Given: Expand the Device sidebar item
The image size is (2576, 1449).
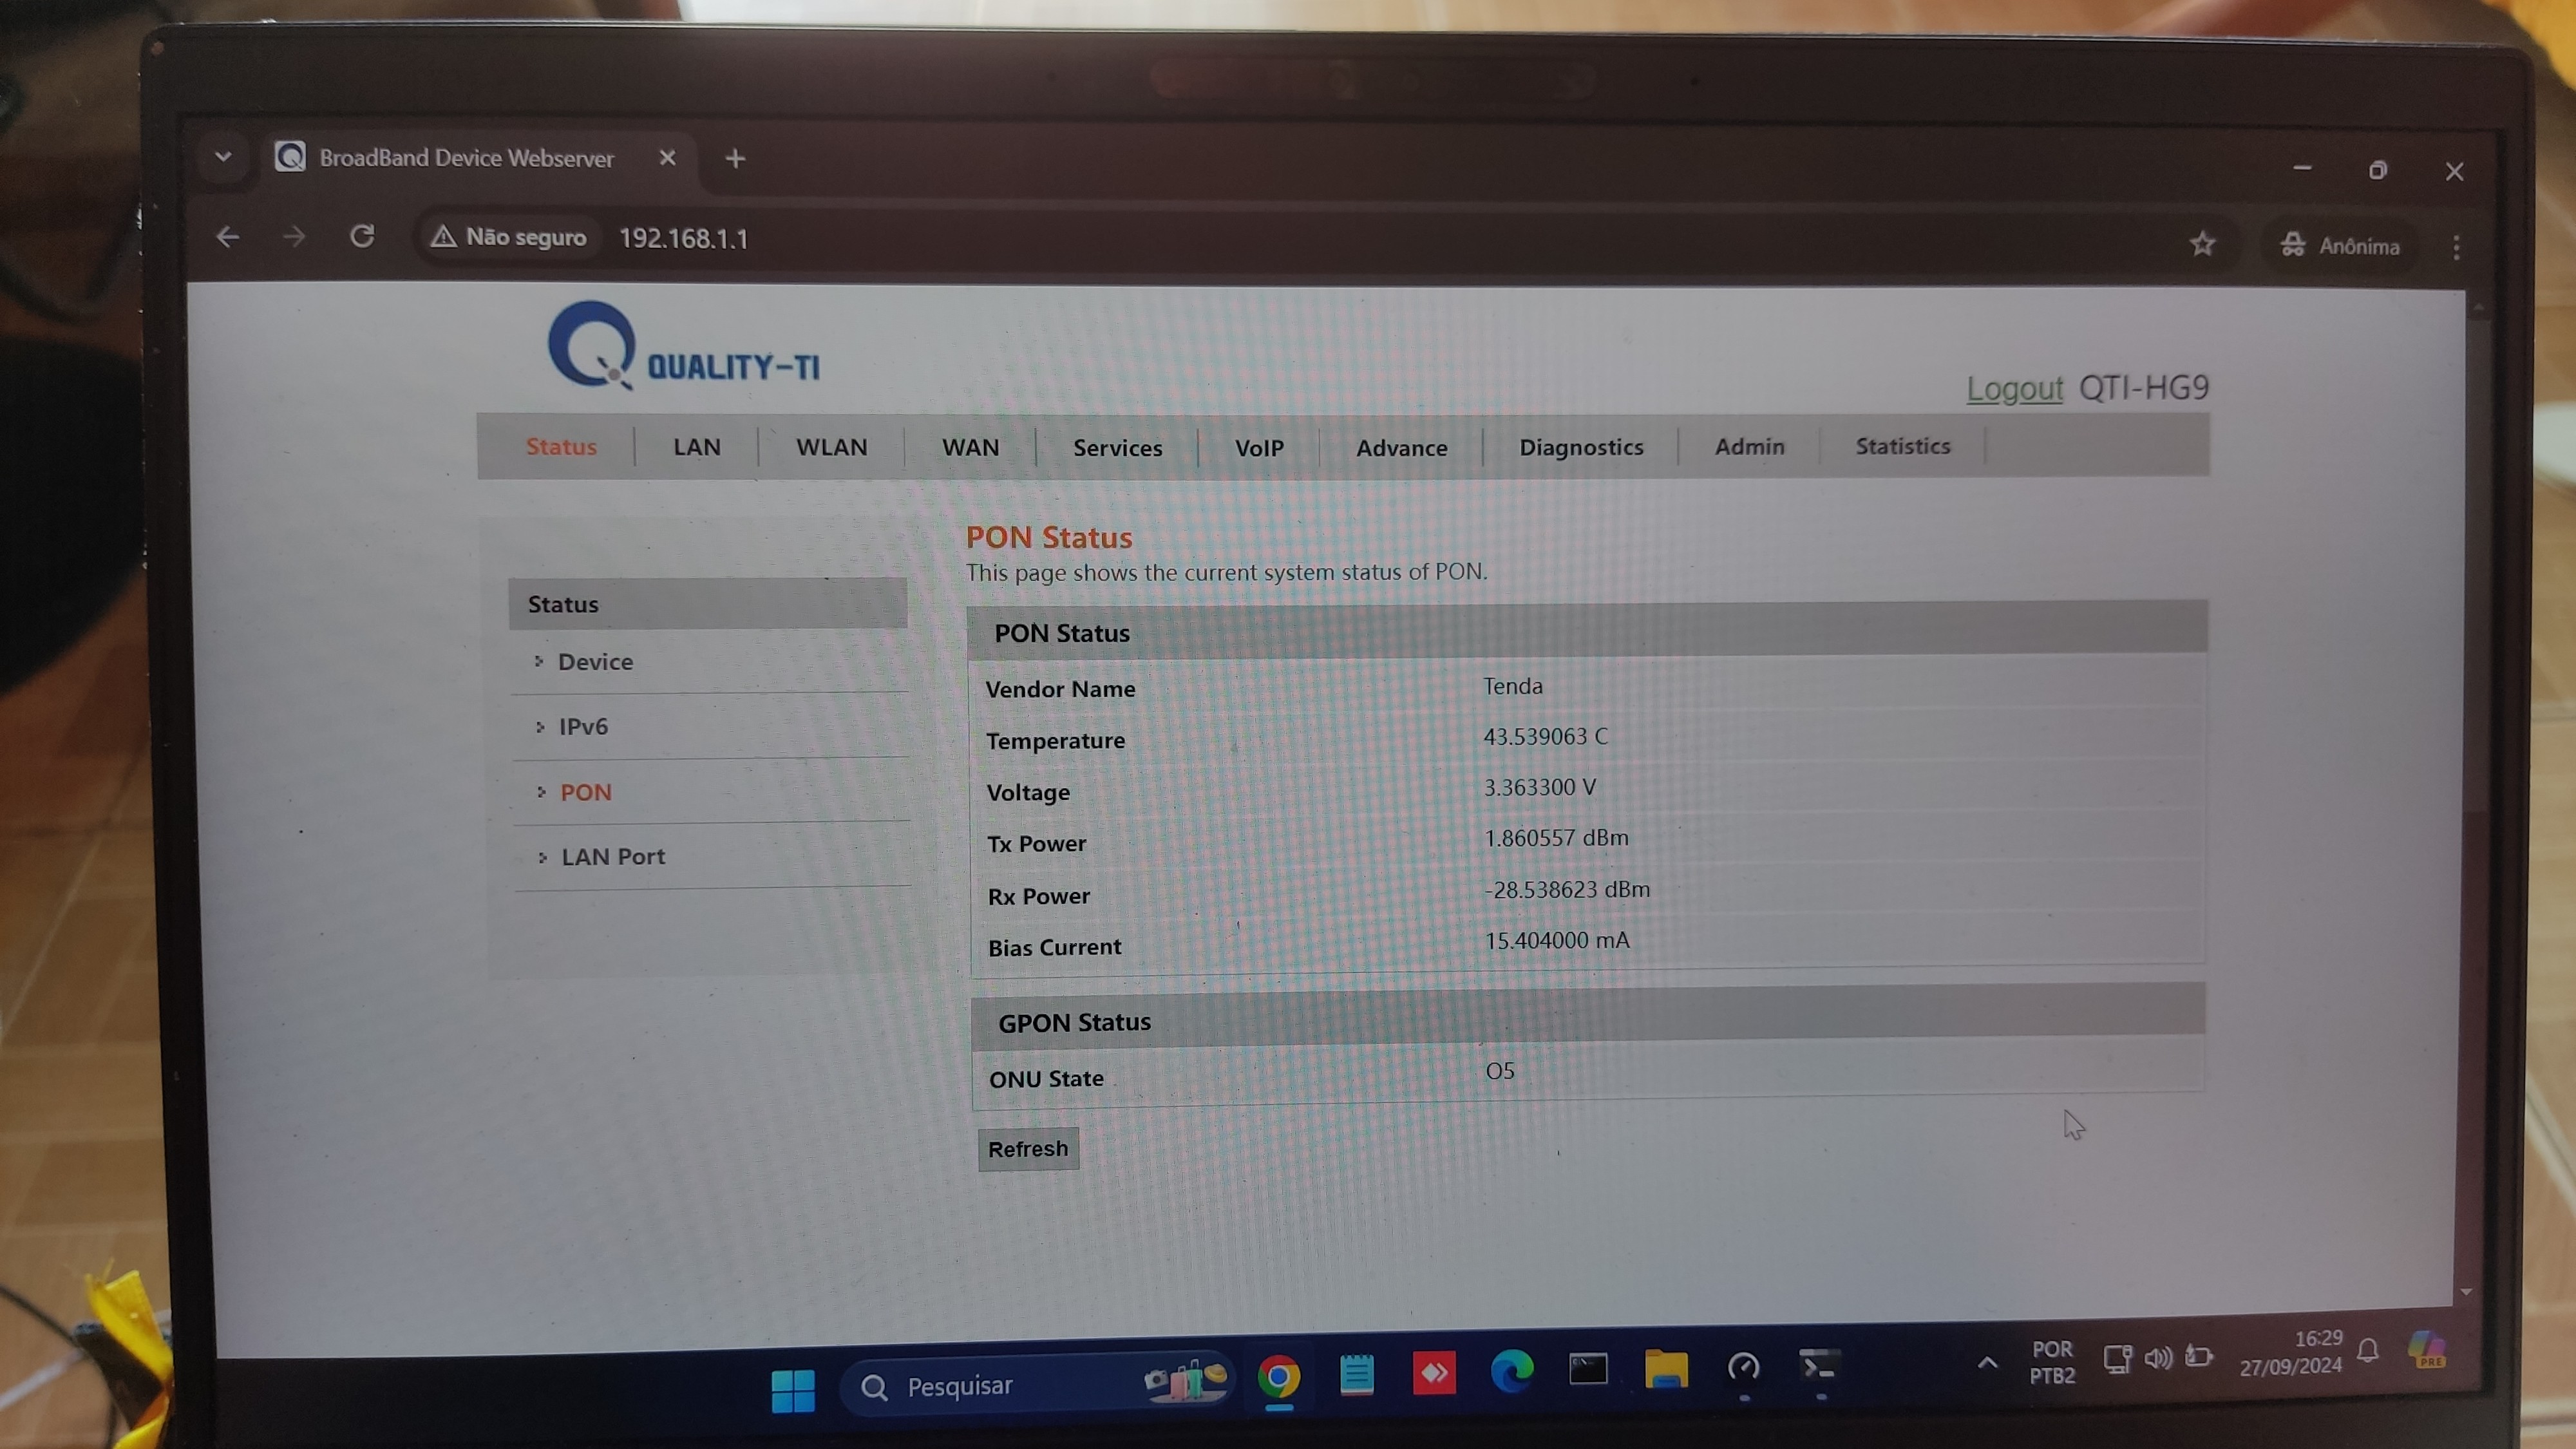Looking at the screenshot, I should coord(595,662).
